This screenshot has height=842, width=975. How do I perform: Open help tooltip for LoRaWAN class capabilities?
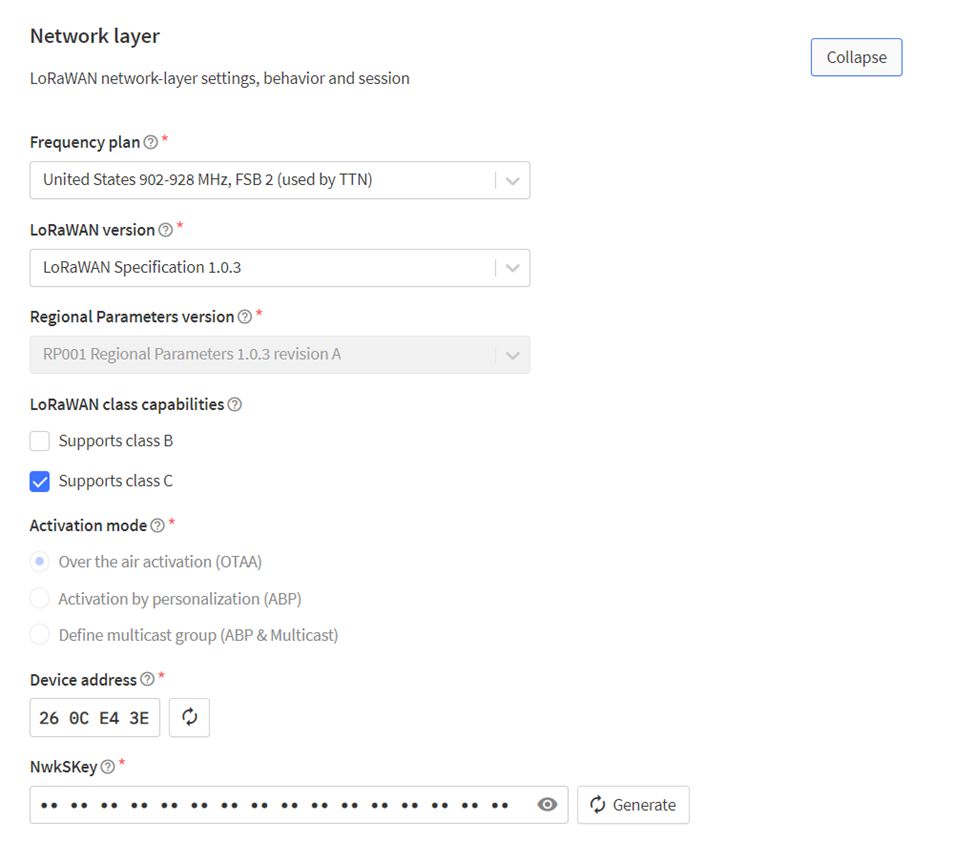(234, 405)
